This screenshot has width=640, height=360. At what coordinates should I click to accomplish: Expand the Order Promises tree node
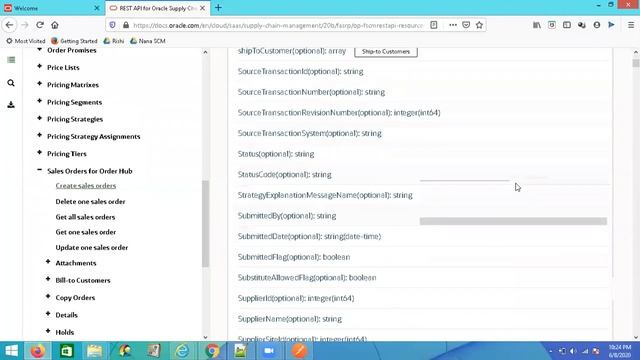click(40, 50)
